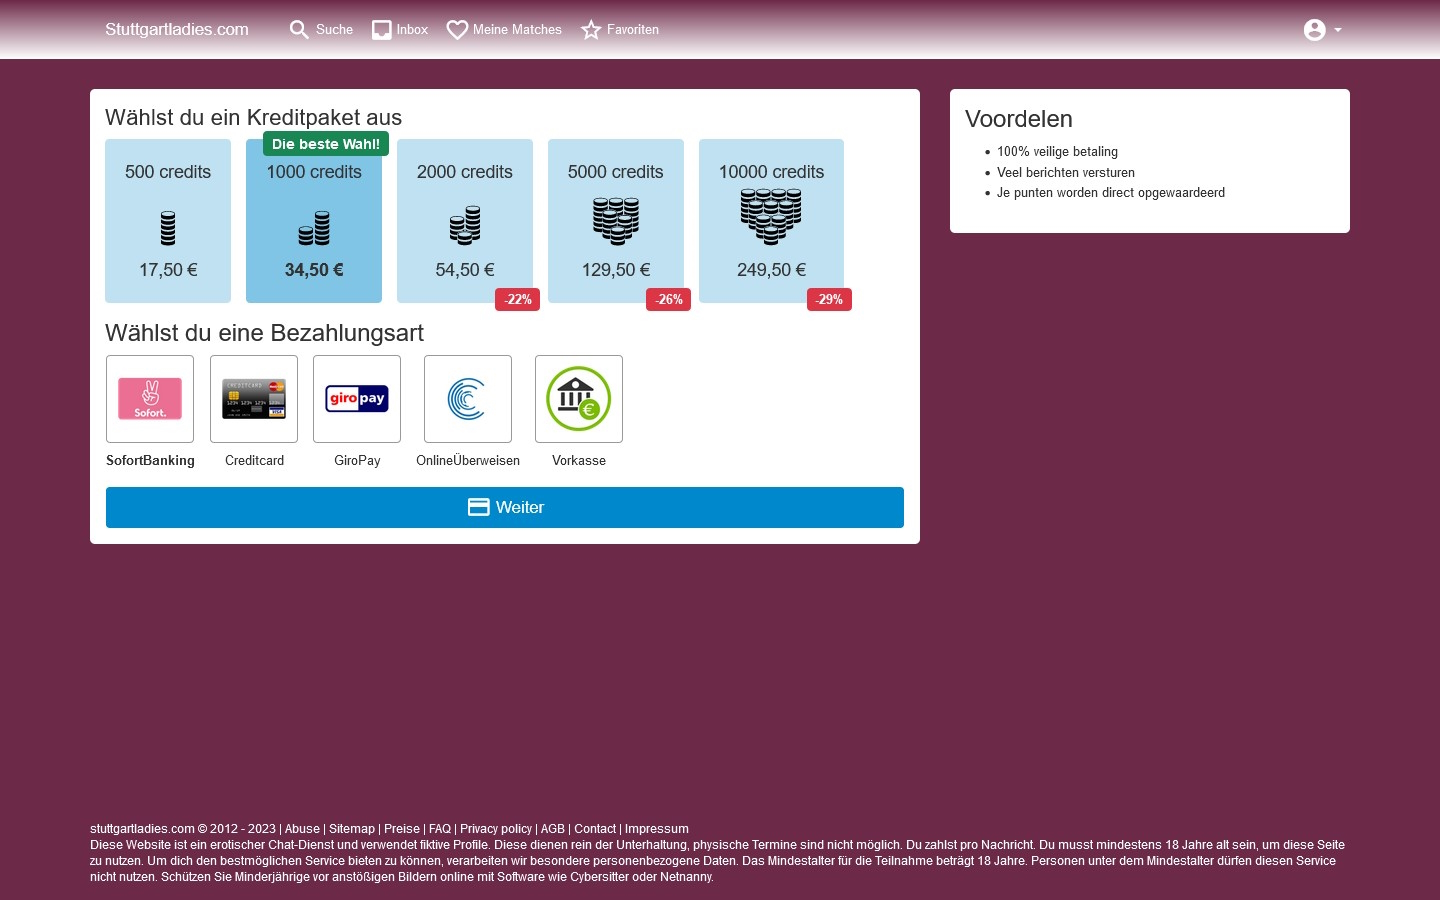
Task: Choose the 2000 credits package
Action: [x=465, y=221]
